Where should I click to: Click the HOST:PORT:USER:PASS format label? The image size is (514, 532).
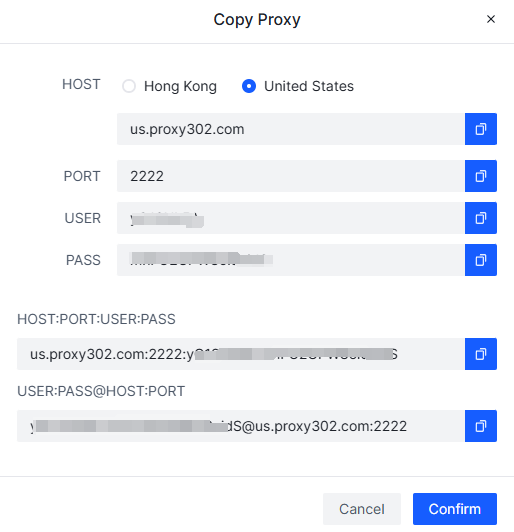click(96, 319)
